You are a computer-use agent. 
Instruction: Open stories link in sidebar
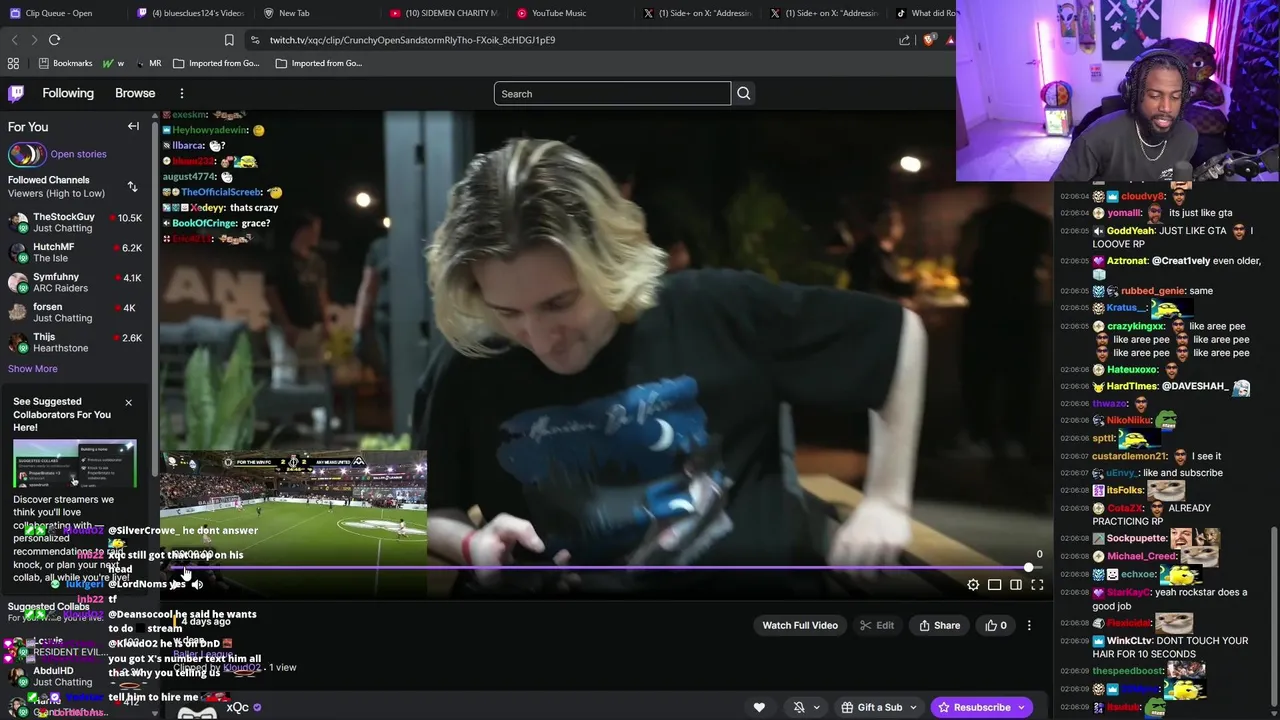[x=78, y=154]
